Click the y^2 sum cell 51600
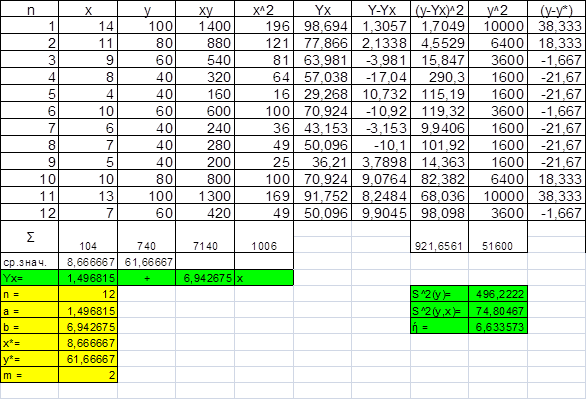Viewport: 587px width, 400px height. [498, 237]
